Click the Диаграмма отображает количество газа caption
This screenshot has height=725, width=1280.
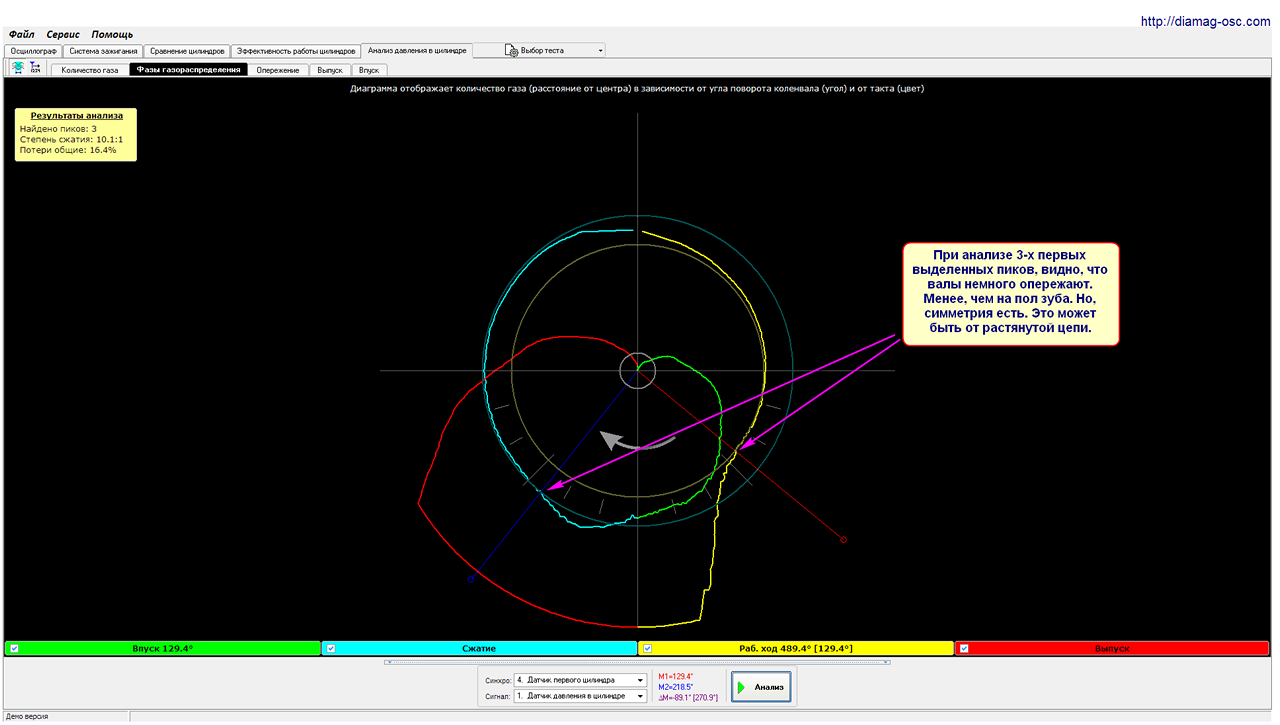pyautogui.click(x=637, y=89)
